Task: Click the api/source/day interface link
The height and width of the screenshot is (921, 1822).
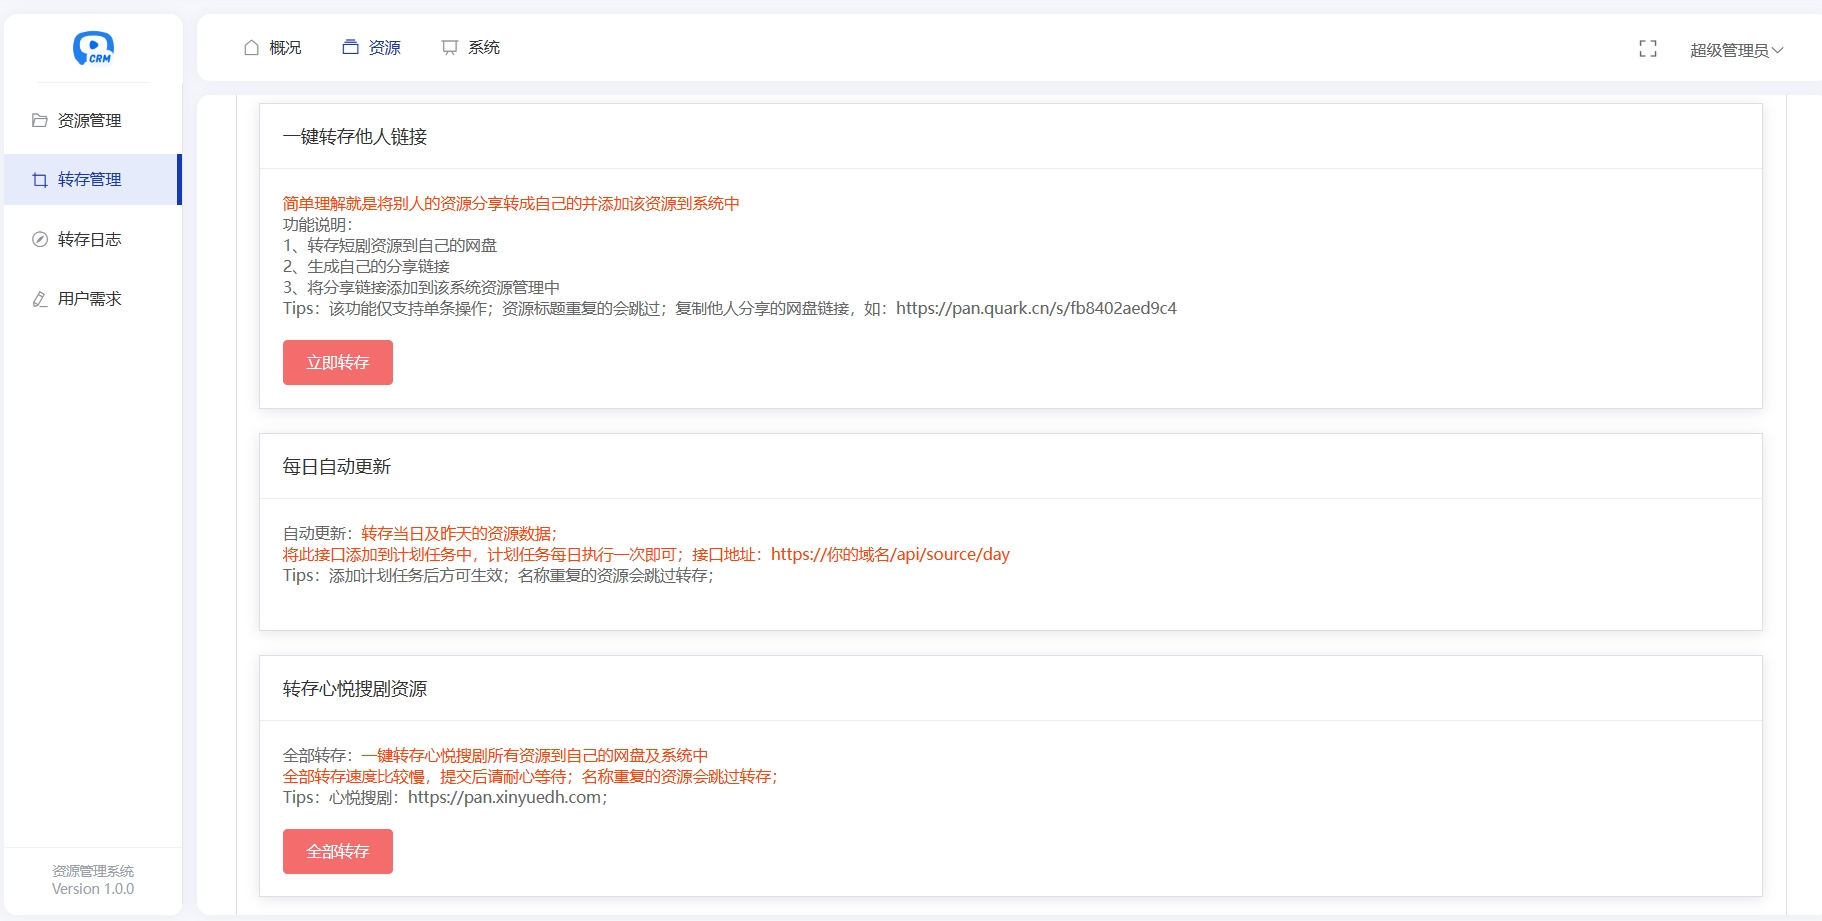Action: pyautogui.click(x=890, y=554)
